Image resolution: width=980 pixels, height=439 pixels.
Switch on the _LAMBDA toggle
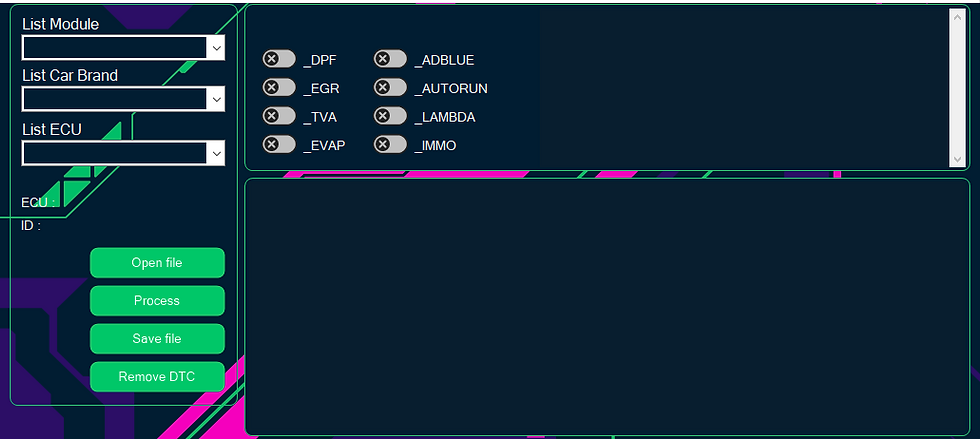coord(390,116)
